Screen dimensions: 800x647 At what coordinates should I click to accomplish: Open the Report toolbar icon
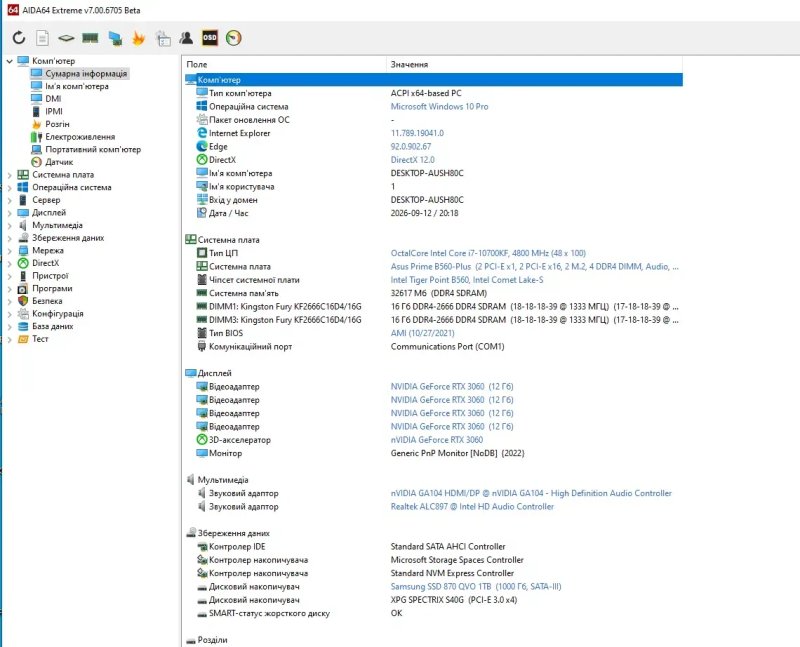click(x=42, y=38)
